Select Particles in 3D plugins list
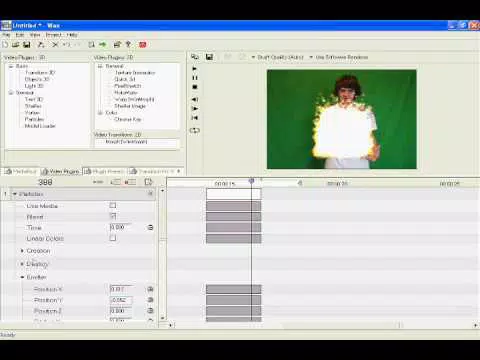480x360 pixels. coord(34,119)
